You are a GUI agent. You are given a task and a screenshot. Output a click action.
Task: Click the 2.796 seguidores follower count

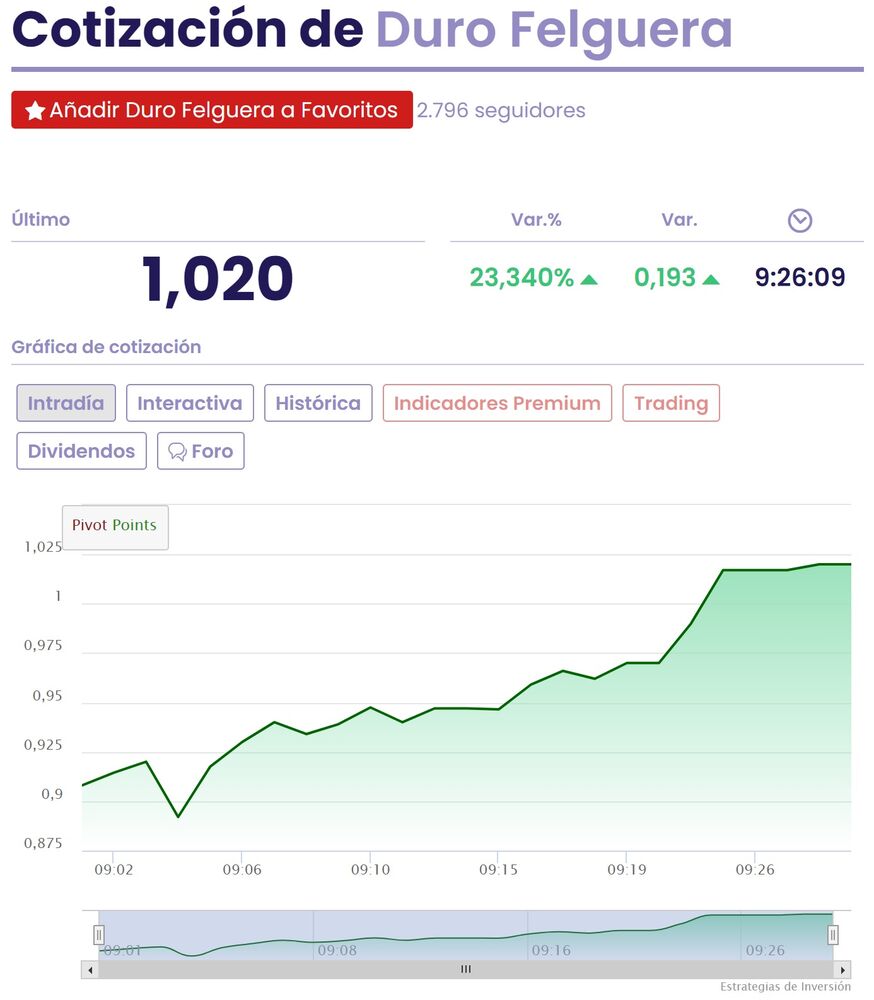501,111
